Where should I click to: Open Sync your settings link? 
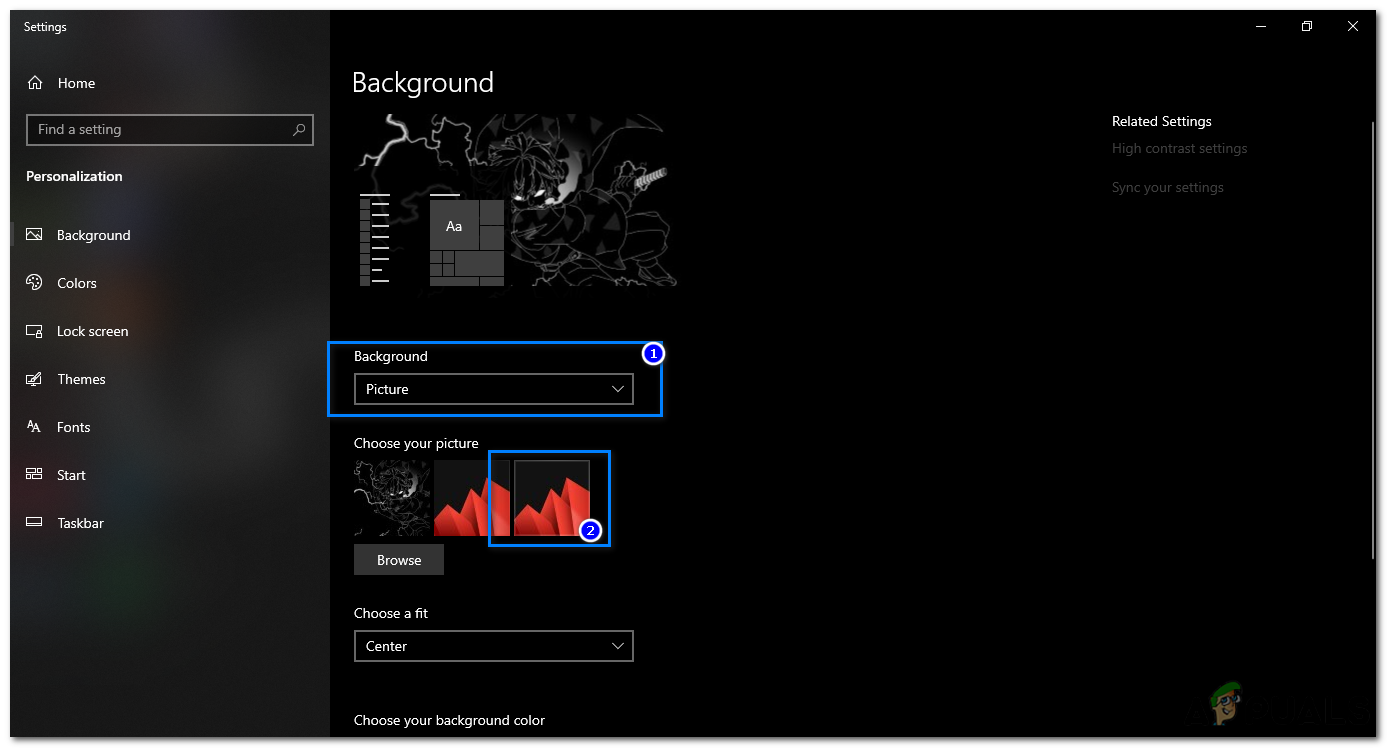[x=1167, y=187]
